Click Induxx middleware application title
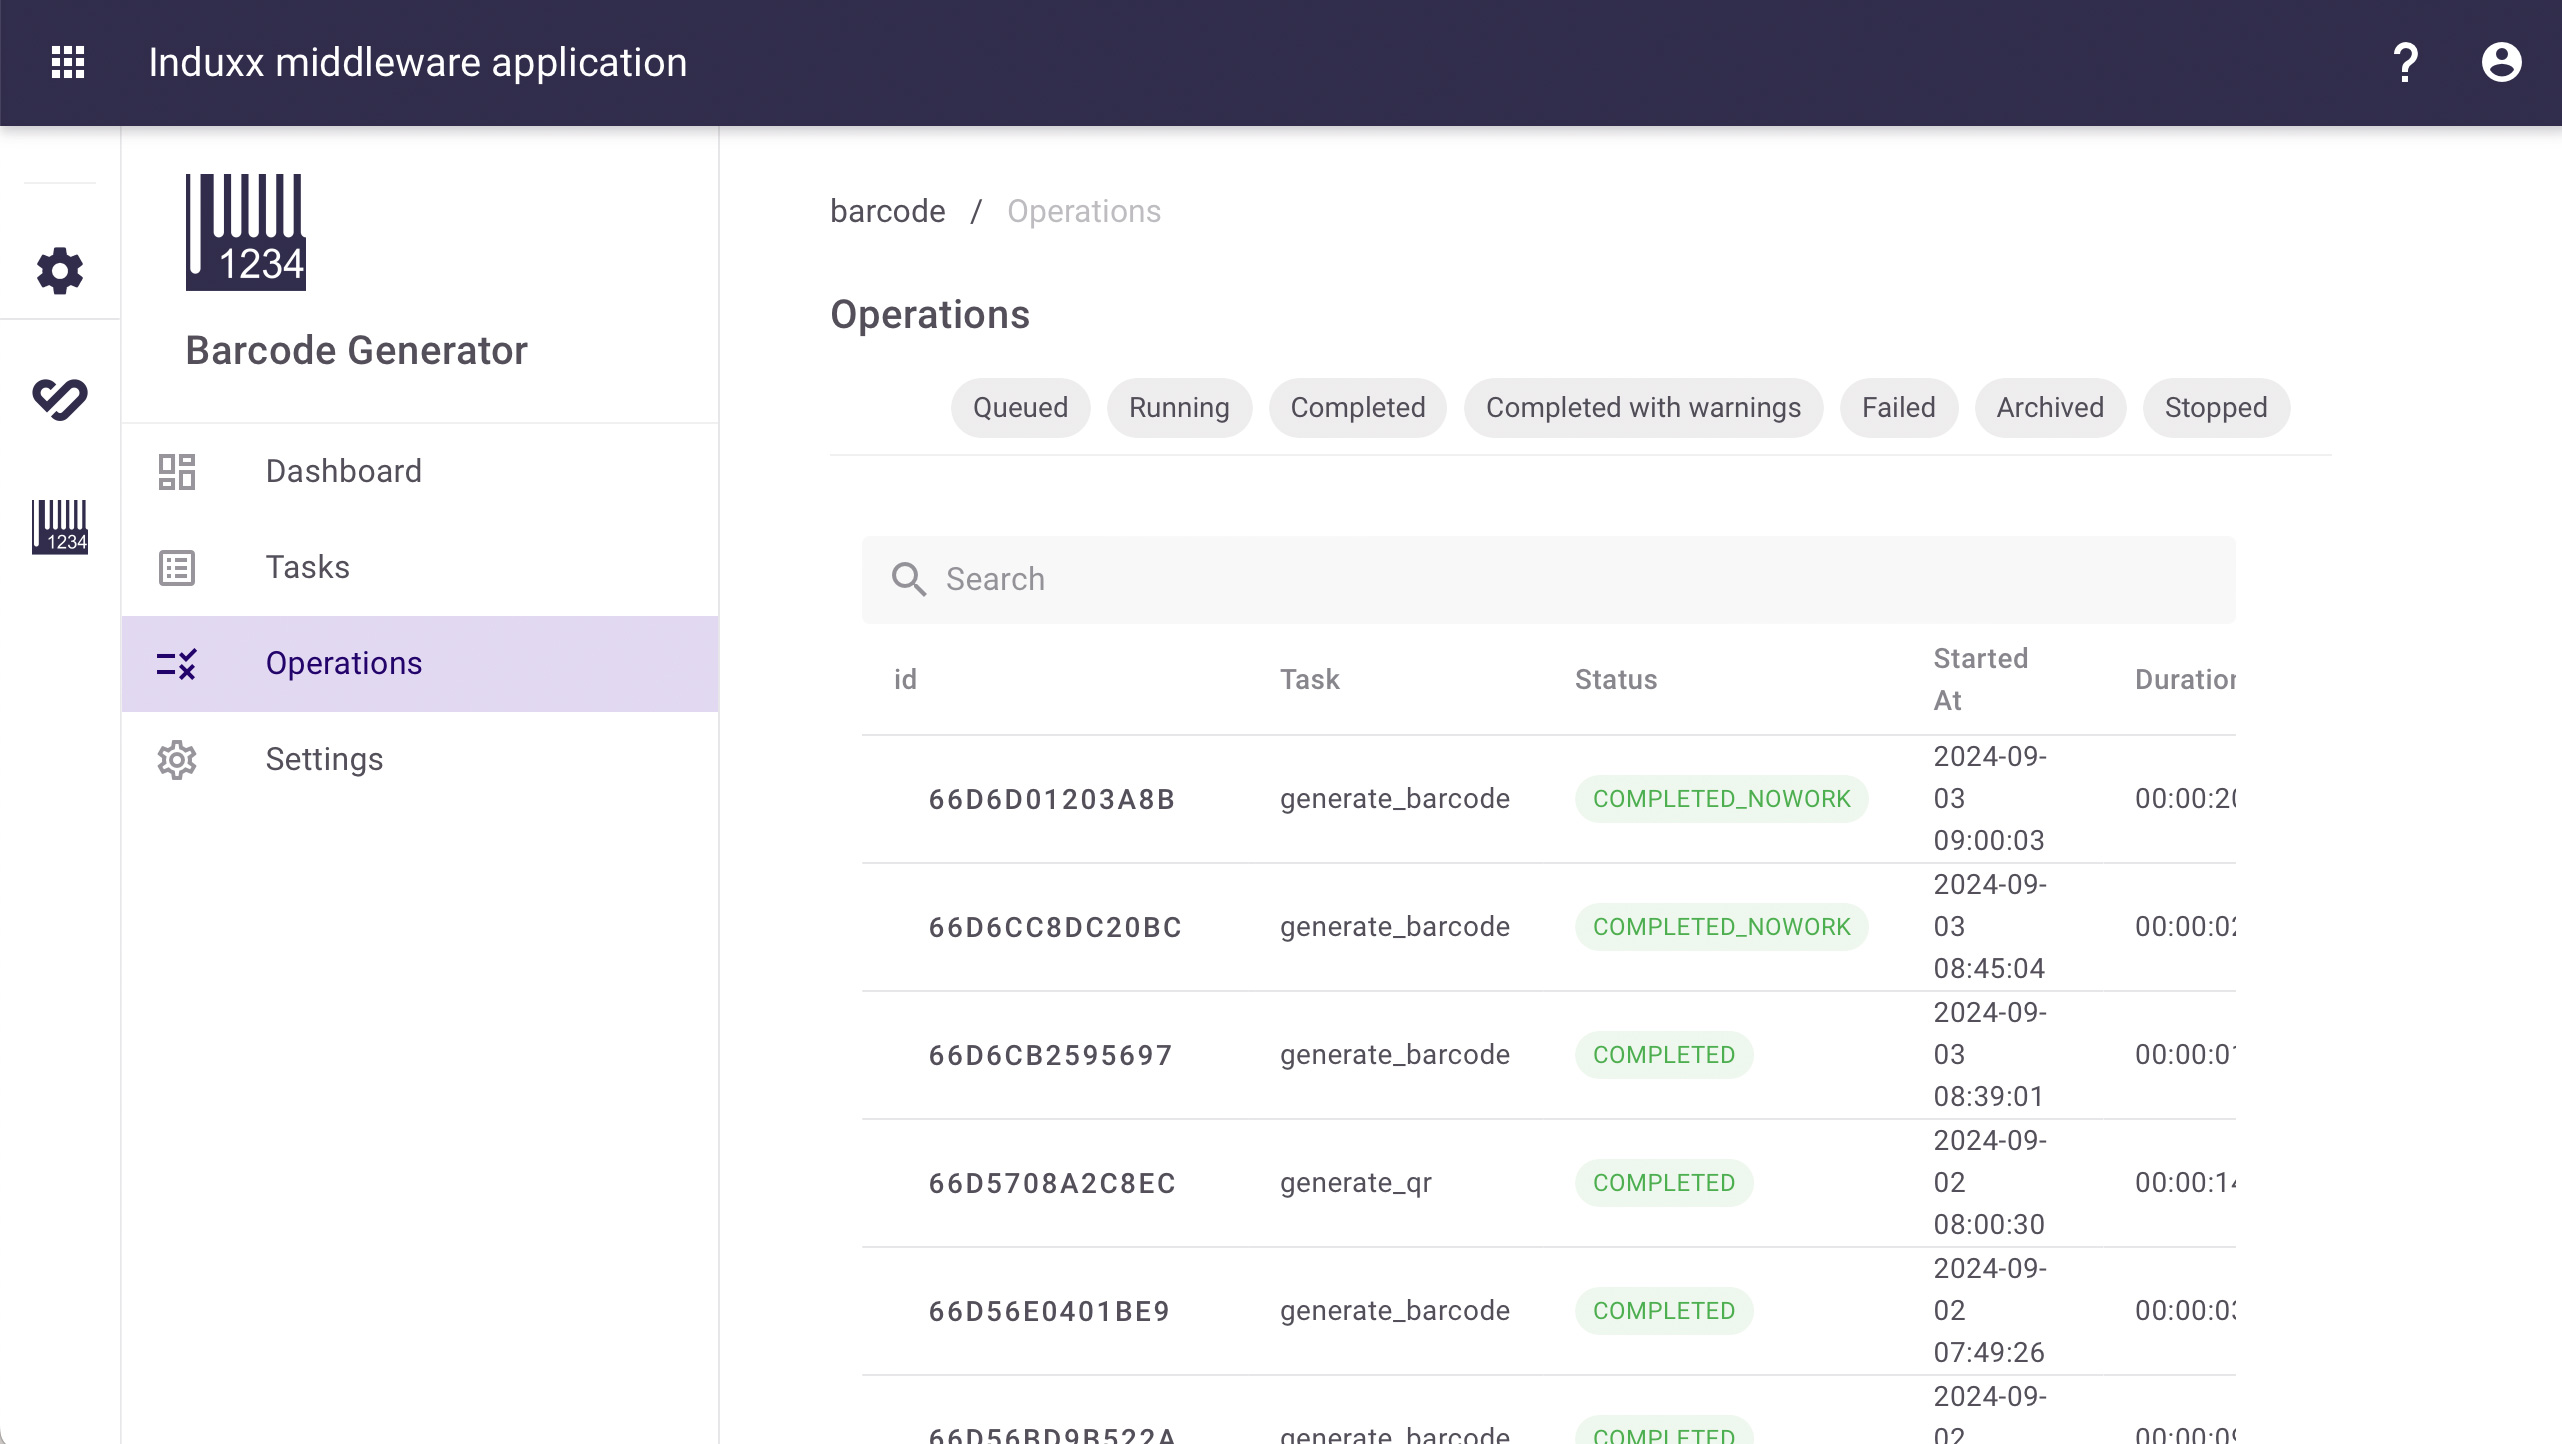The height and width of the screenshot is (1444, 2562). 417,62
